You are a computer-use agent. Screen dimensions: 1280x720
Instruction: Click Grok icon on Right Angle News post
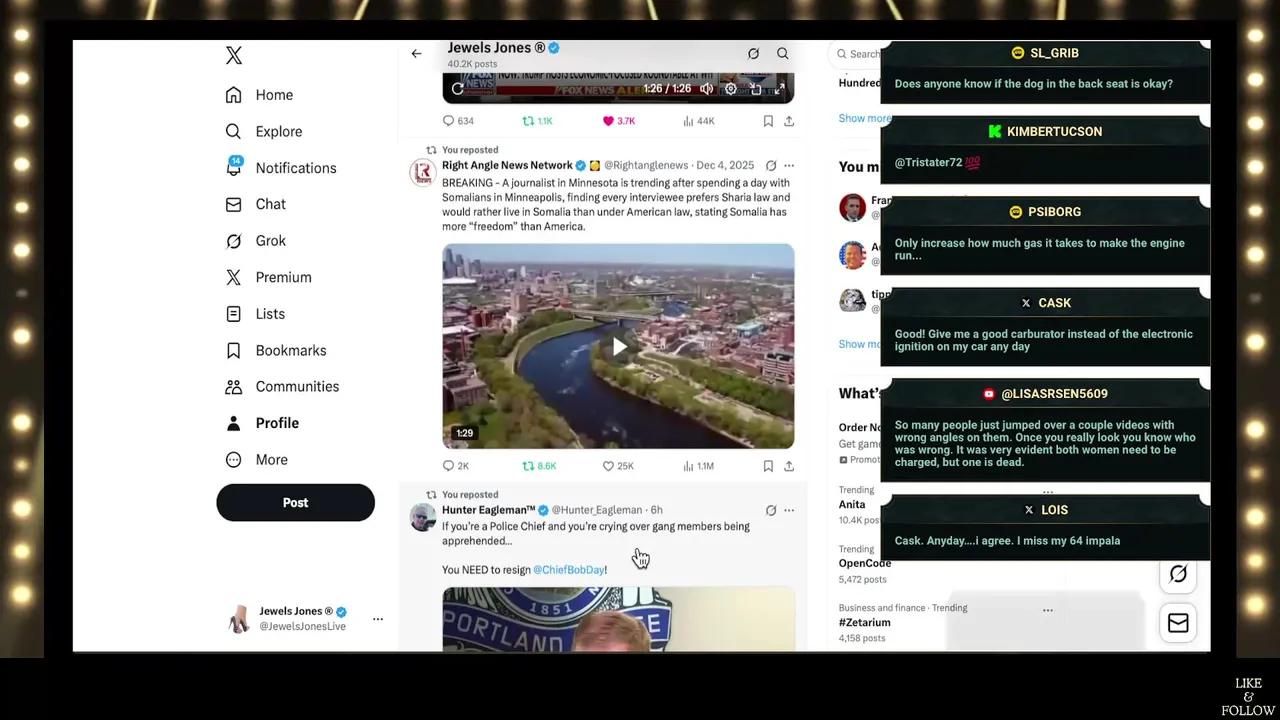[x=771, y=166]
